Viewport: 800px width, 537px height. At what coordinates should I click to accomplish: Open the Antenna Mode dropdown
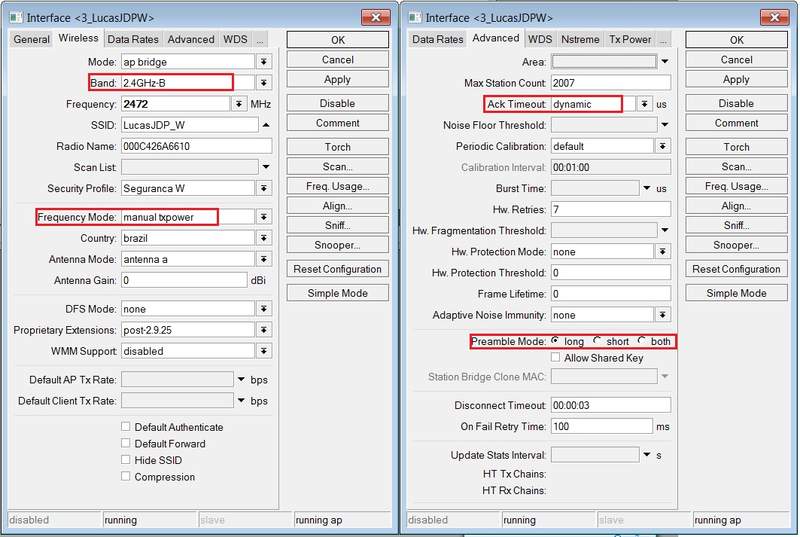pyautogui.click(x=264, y=259)
